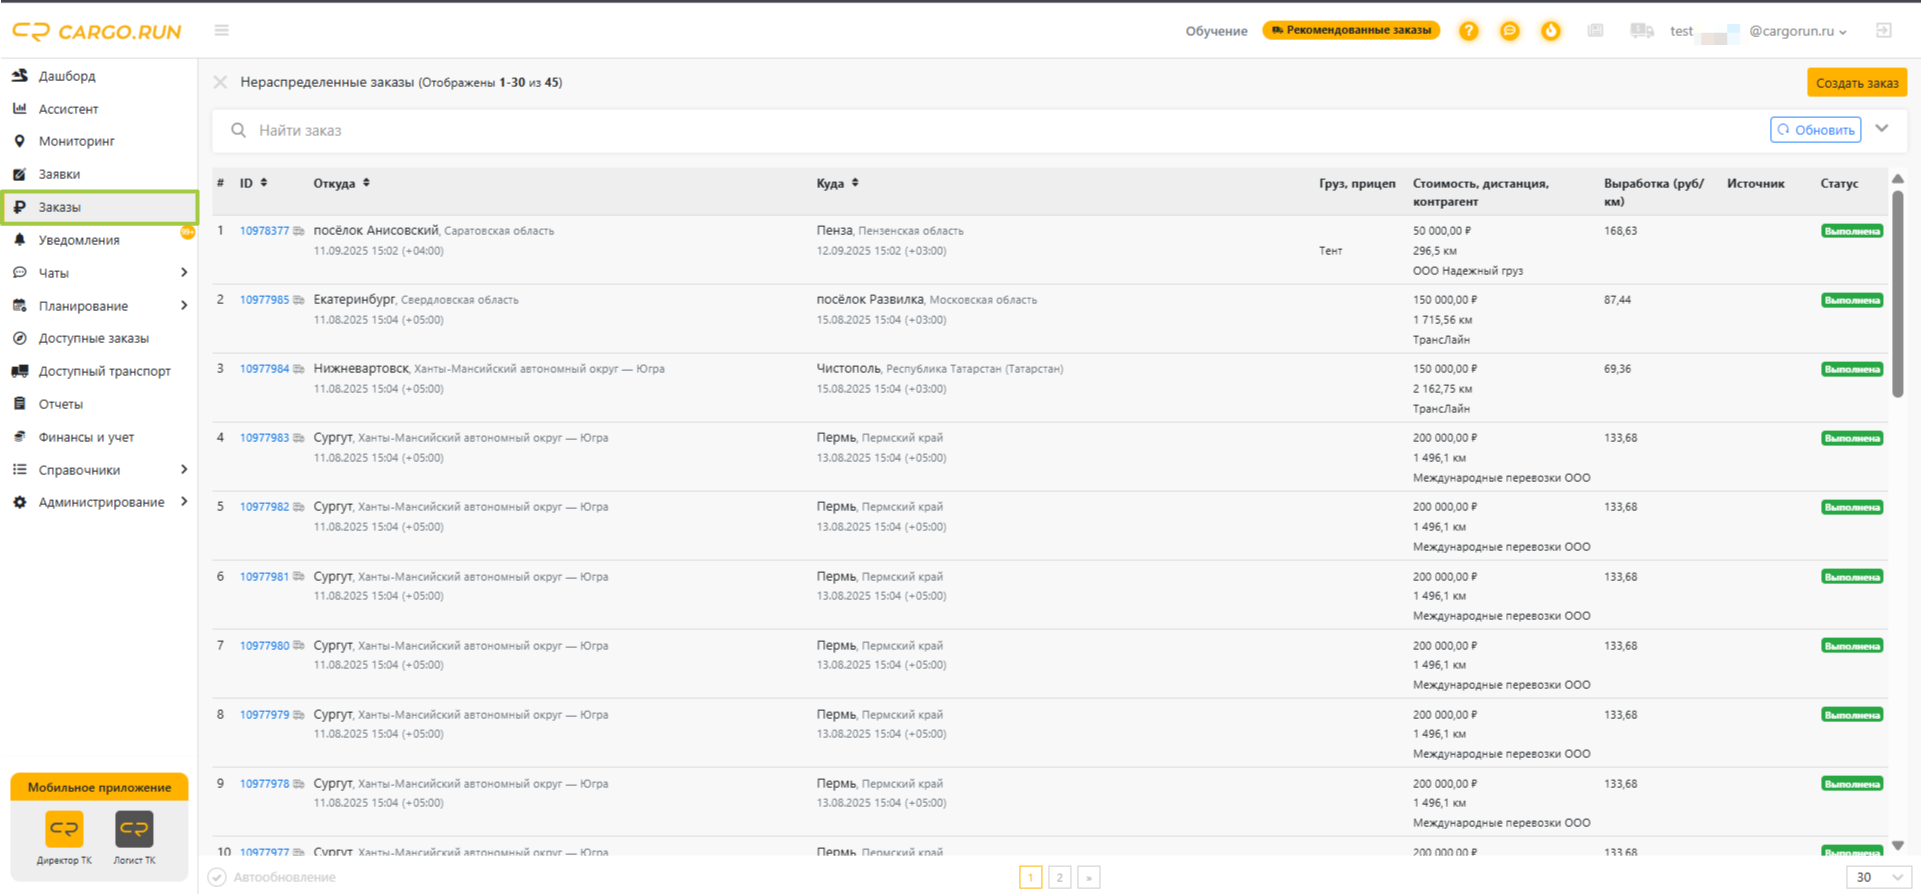Screen dimensions: 1921x894
Task: Click the orders table vertical scrollbar
Action: [x=1897, y=293]
